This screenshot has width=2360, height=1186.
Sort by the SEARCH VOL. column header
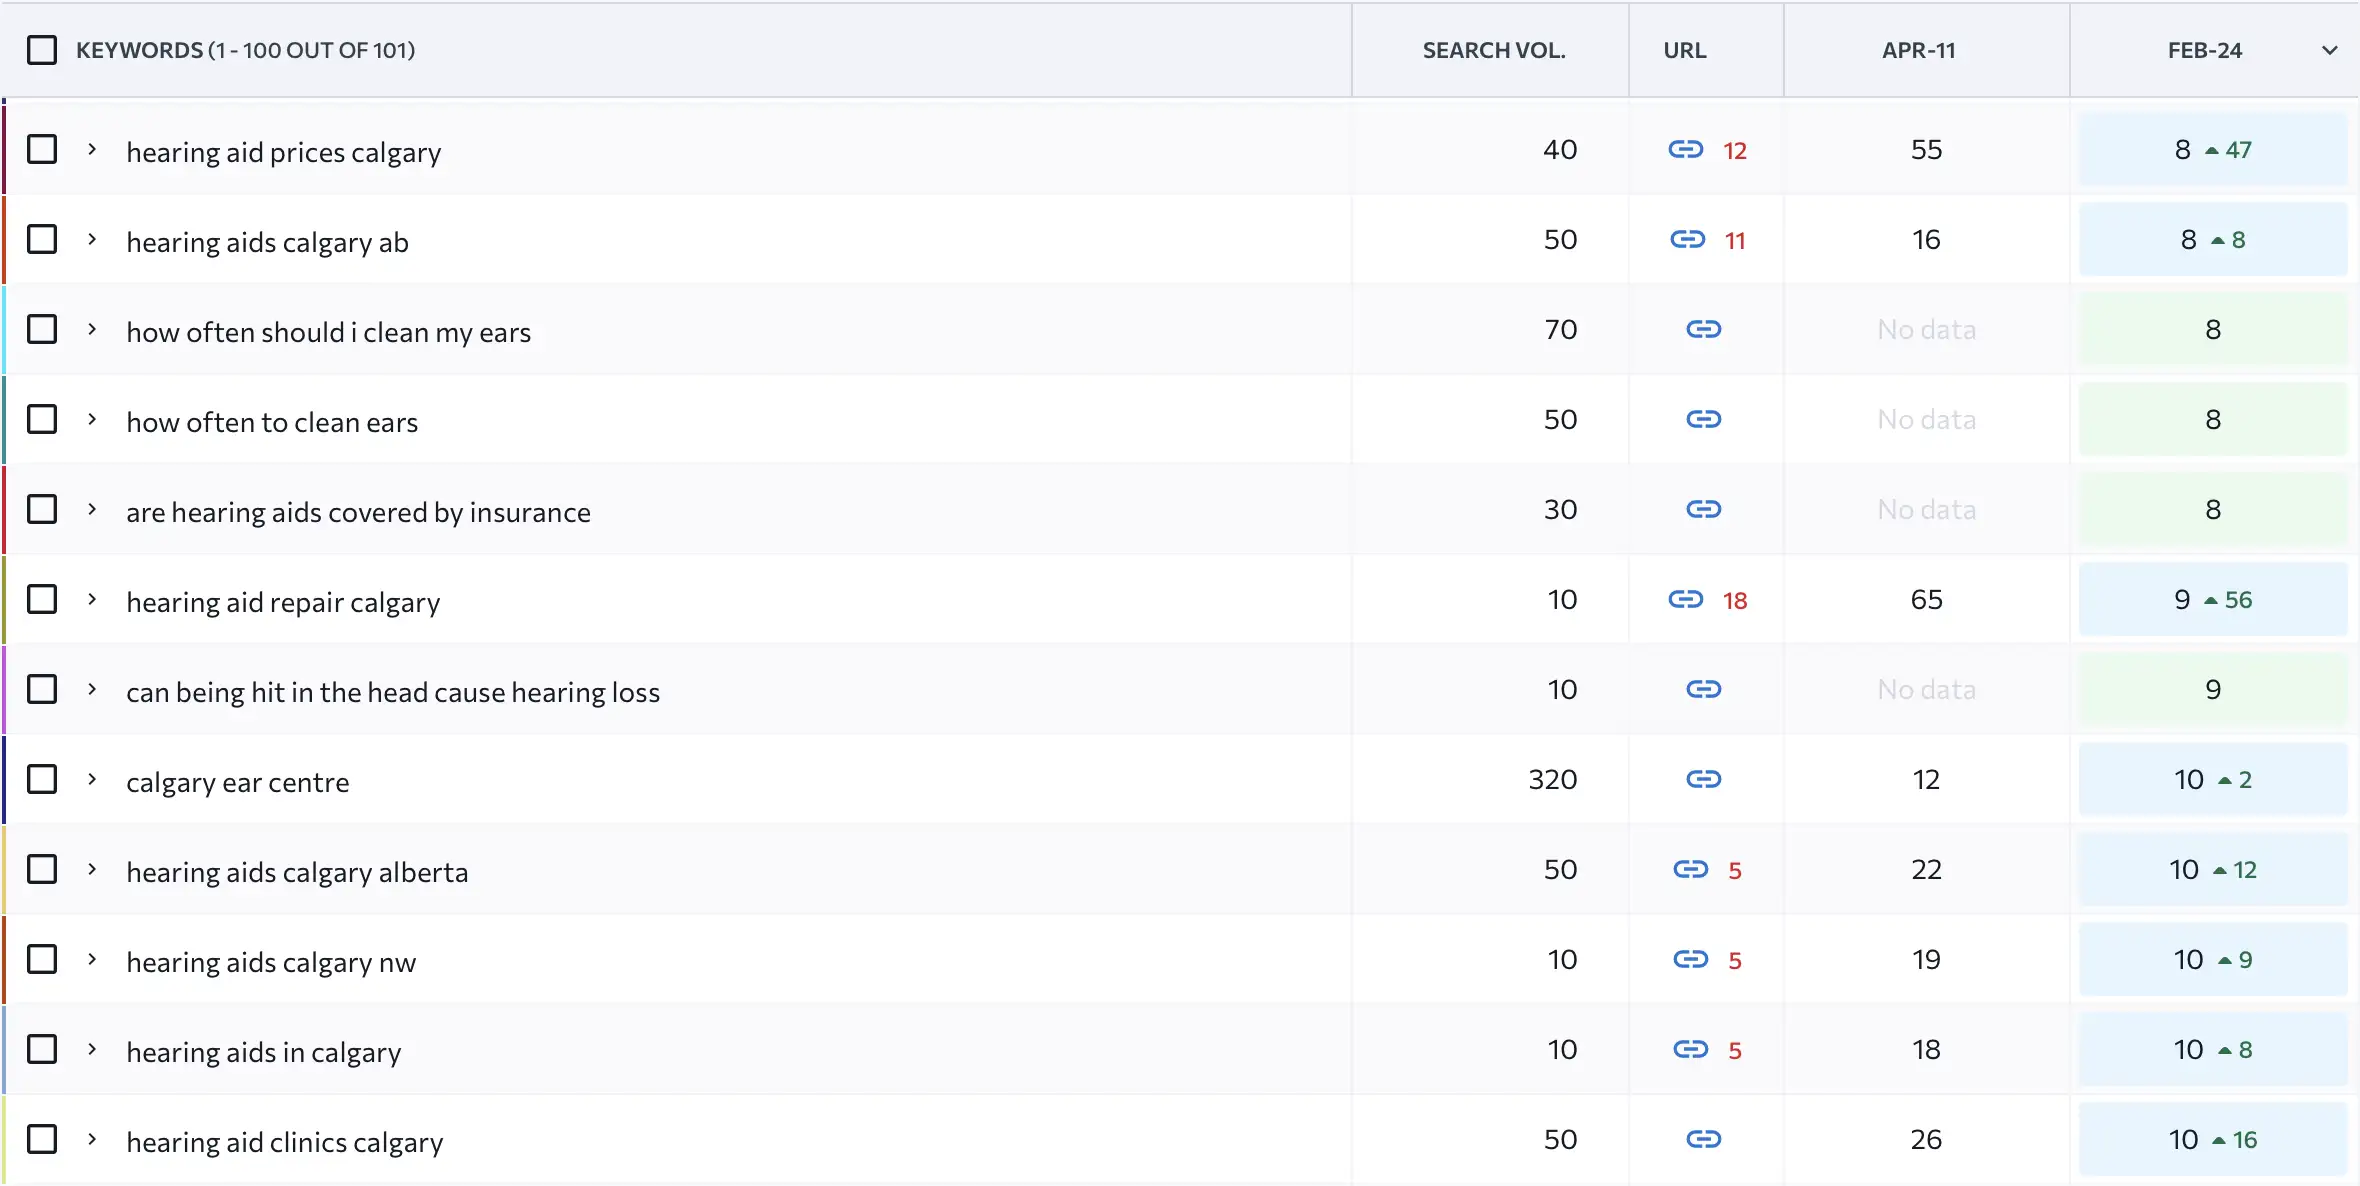point(1493,50)
